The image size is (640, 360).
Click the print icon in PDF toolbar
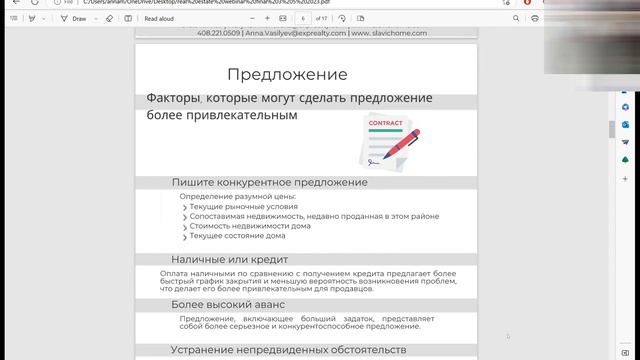(x=535, y=18)
